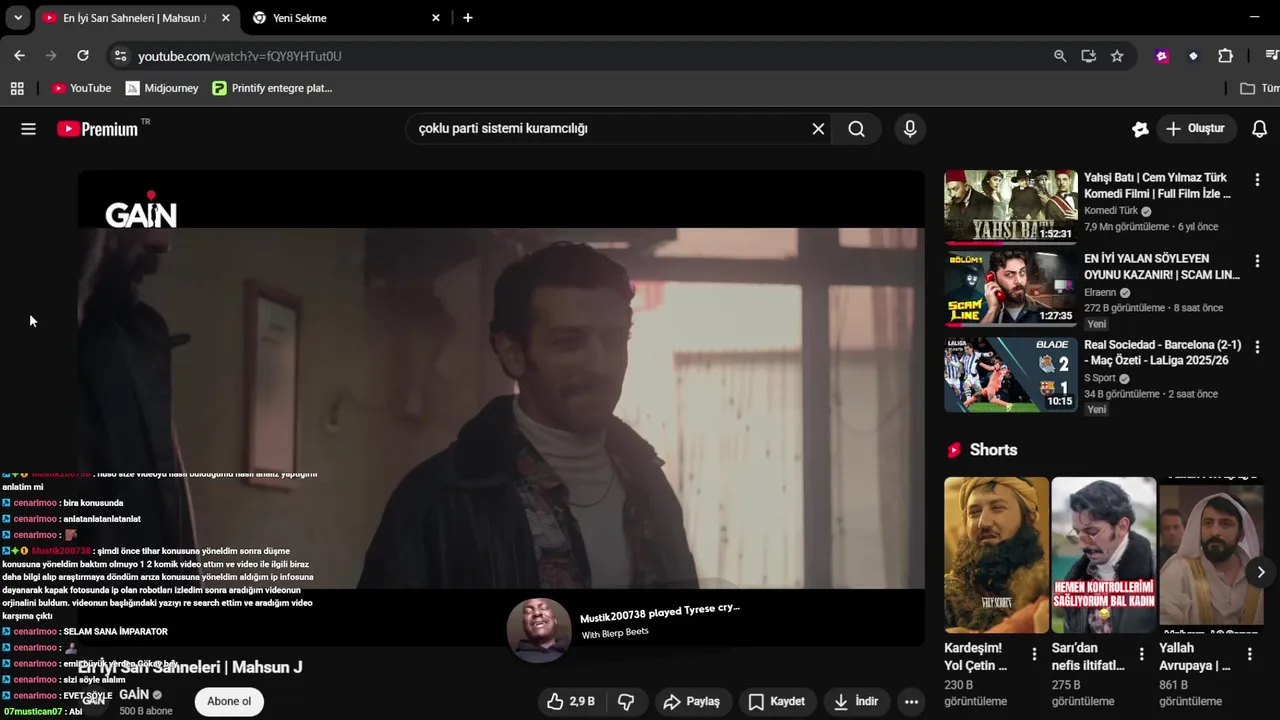Image resolution: width=1280 pixels, height=720 pixels.
Task: Bookmark this page with the star
Action: pos(1117,56)
